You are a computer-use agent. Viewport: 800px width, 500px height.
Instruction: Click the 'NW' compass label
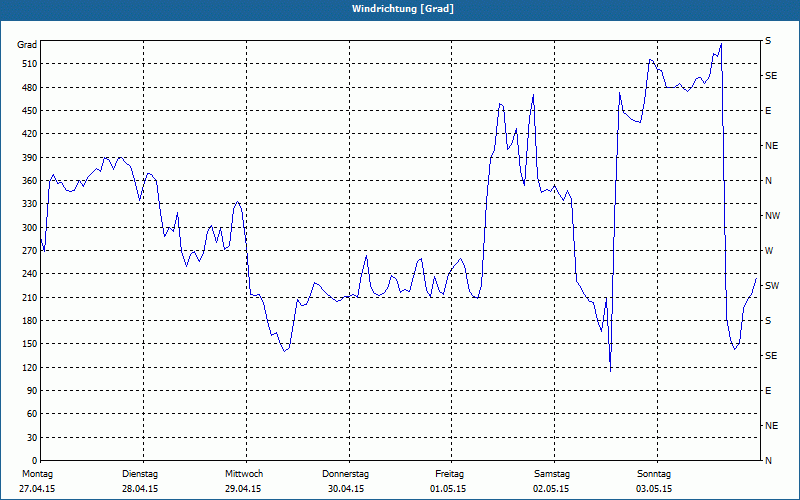coord(772,216)
